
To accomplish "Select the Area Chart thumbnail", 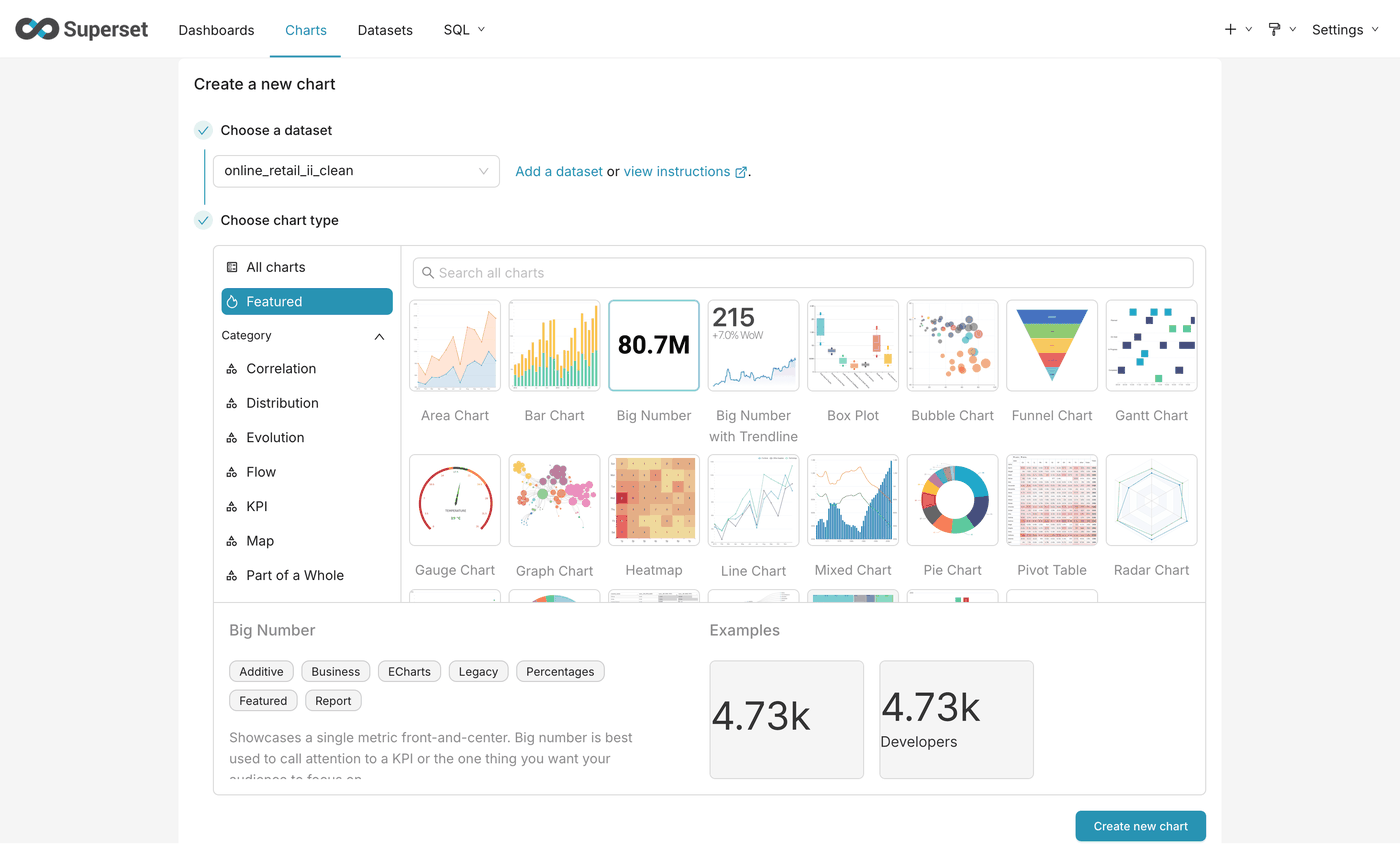I will [455, 345].
